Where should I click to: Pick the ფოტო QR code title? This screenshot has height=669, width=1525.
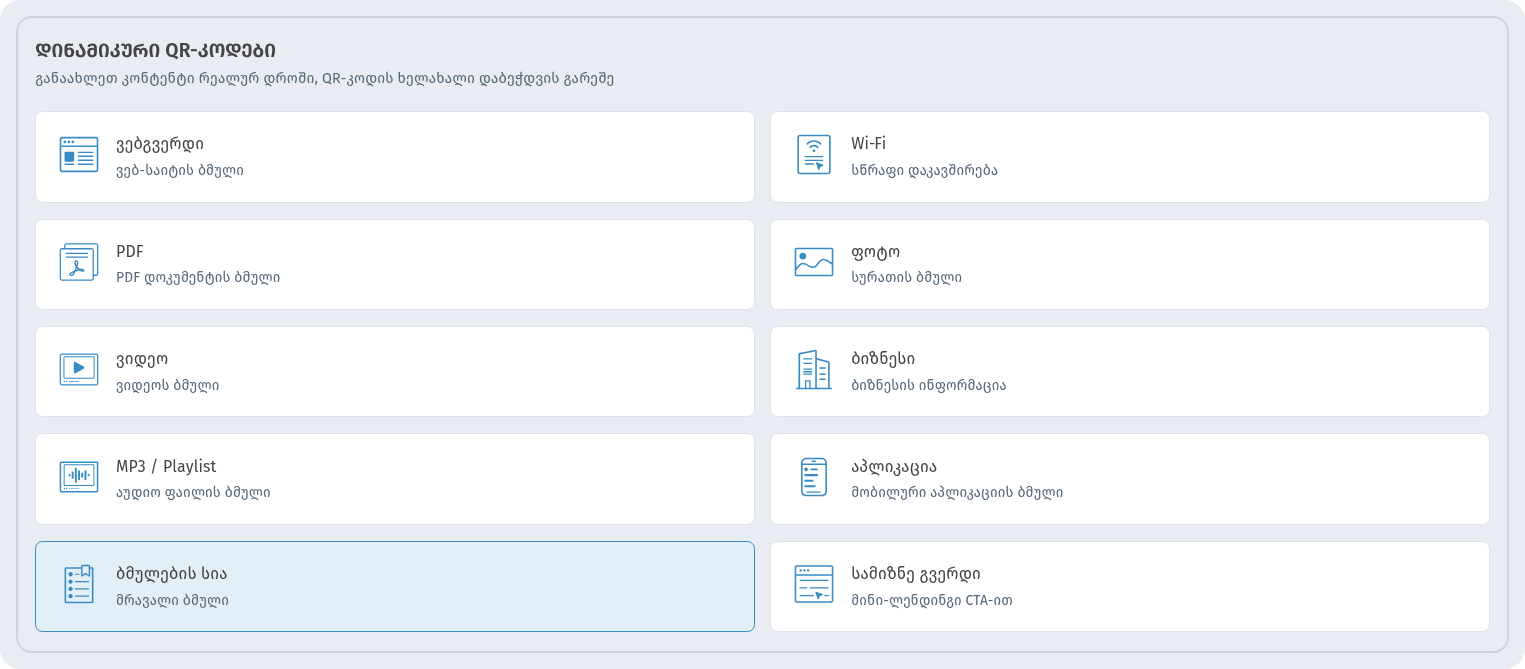click(x=876, y=252)
